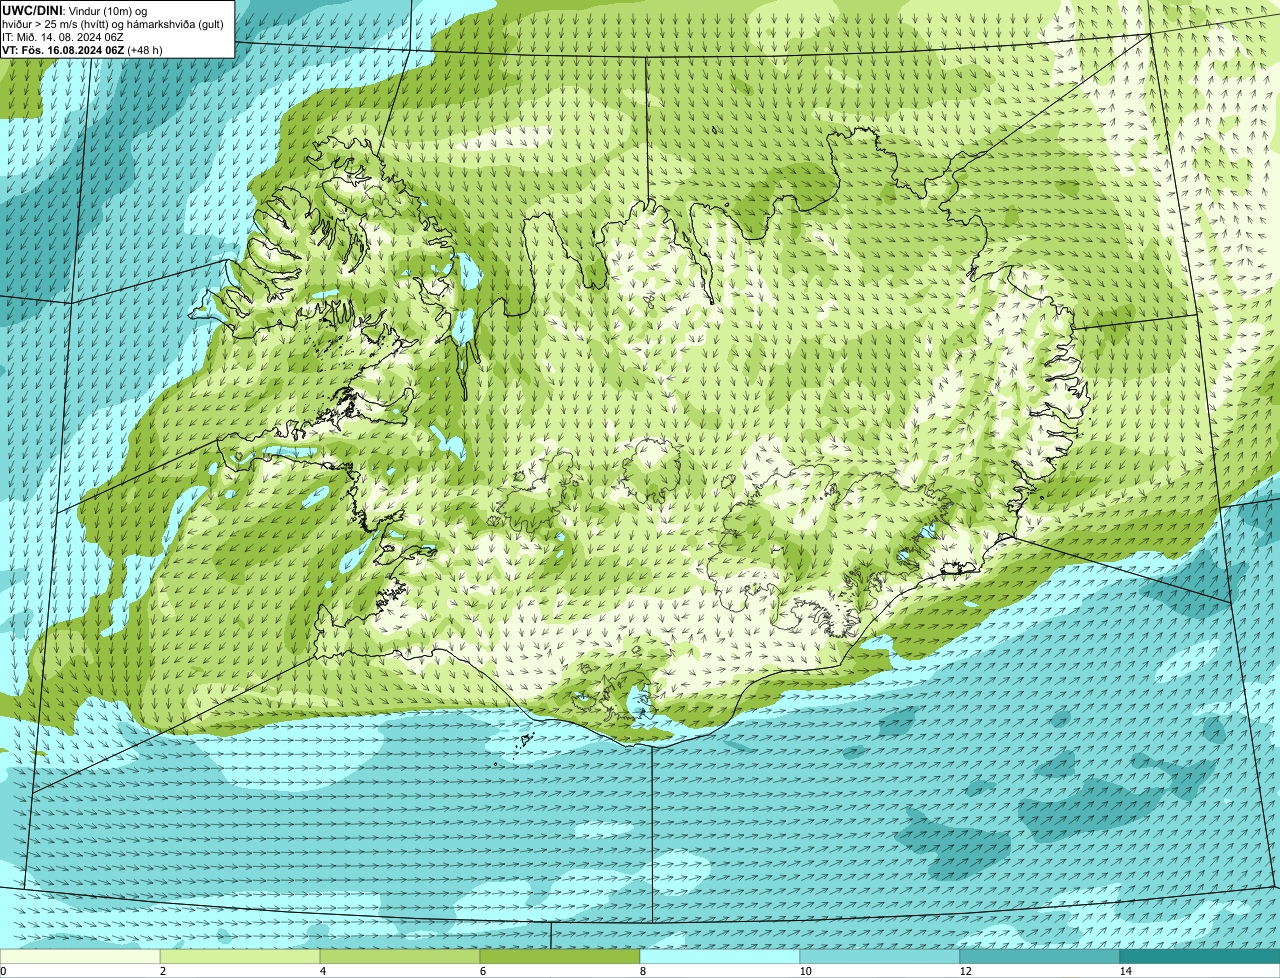Click the darkest teal legend swatch above 14

pos(1200,957)
